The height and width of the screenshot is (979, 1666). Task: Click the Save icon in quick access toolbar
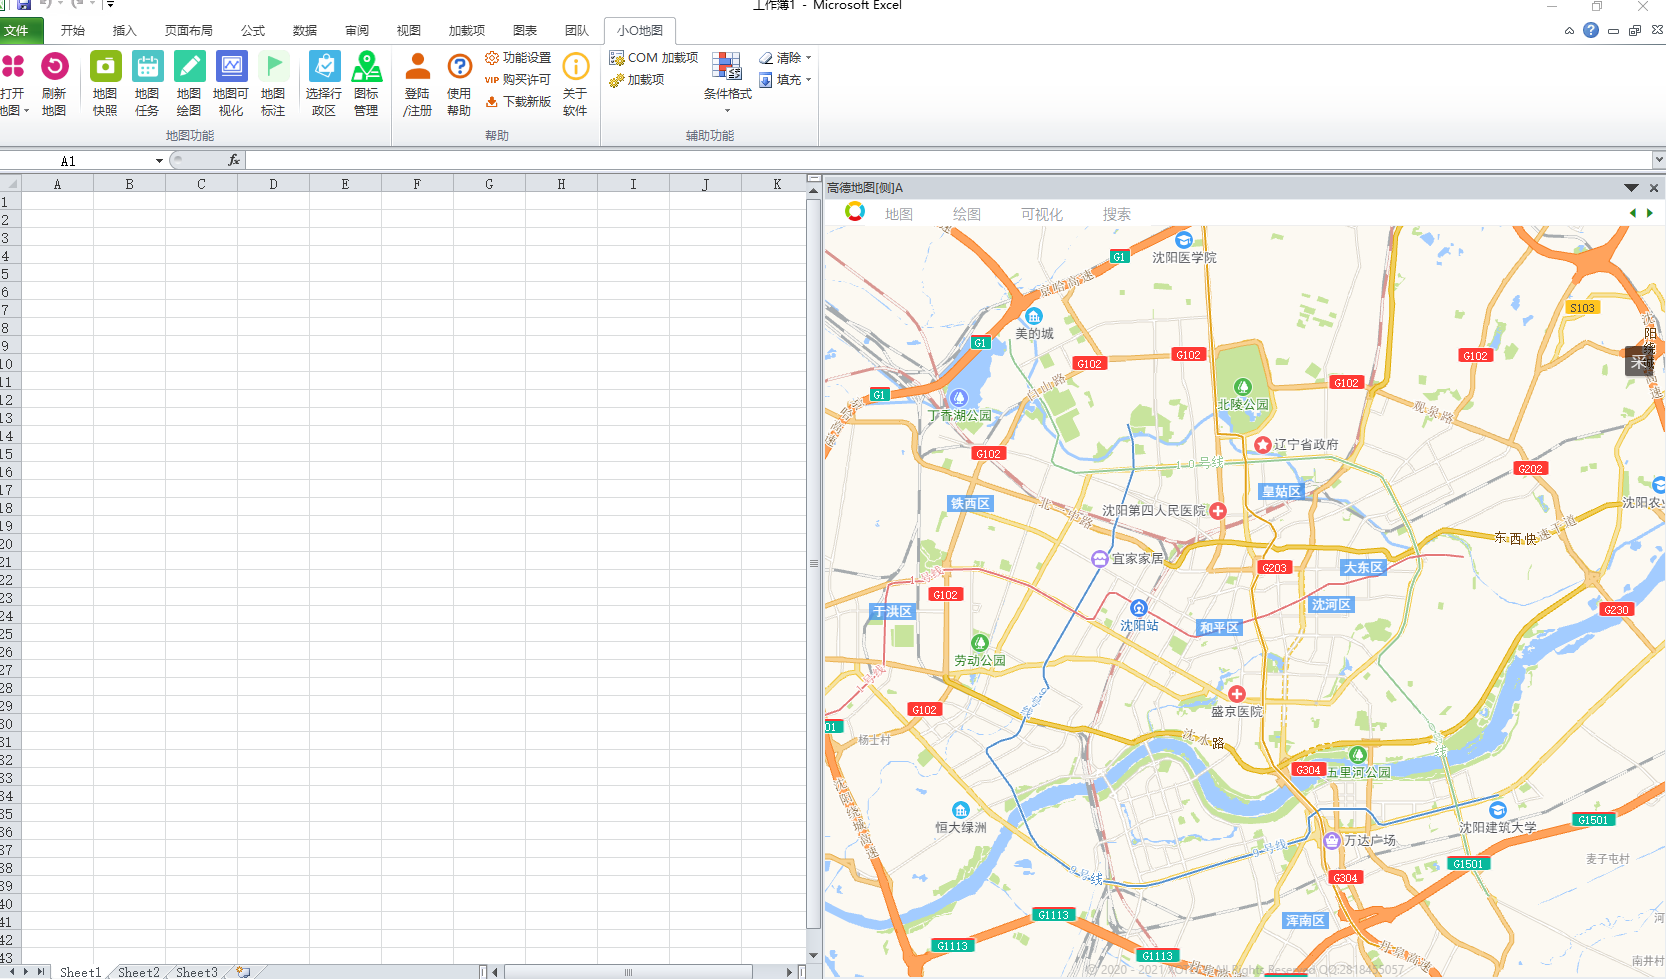click(24, 5)
